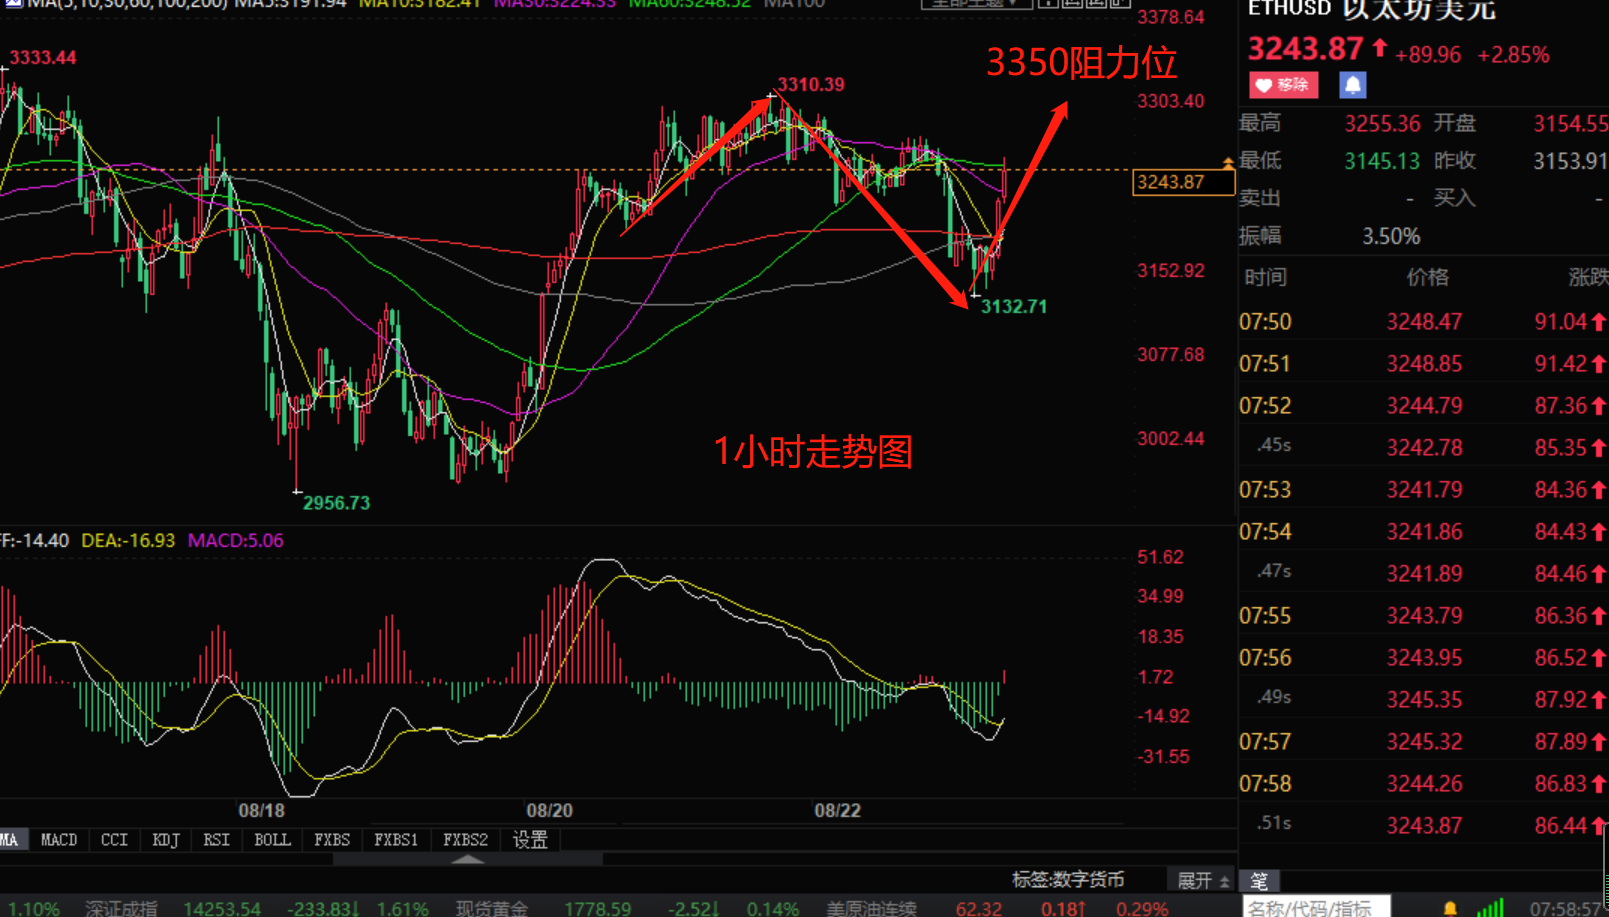Click the +2.85% change percentage
Screen dimensions: 1609x917
[1513, 55]
